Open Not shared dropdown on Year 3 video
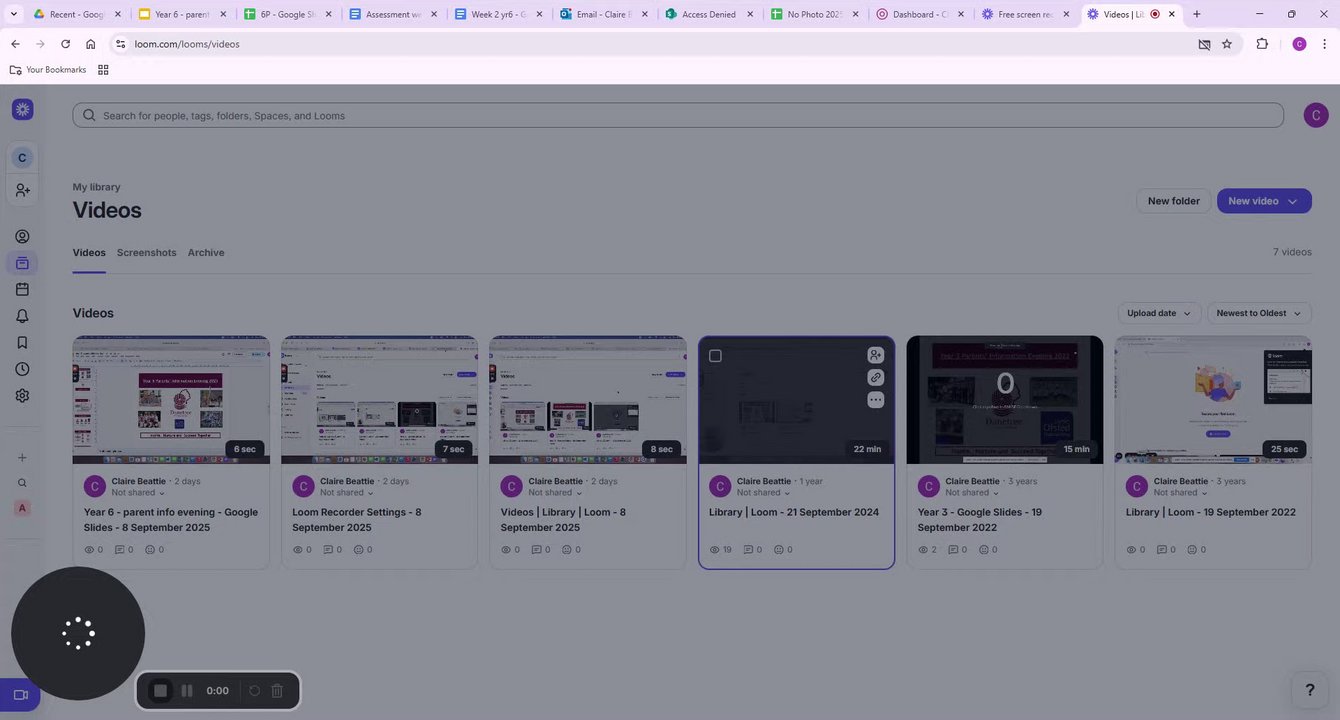Image resolution: width=1340 pixels, height=720 pixels. point(972,493)
